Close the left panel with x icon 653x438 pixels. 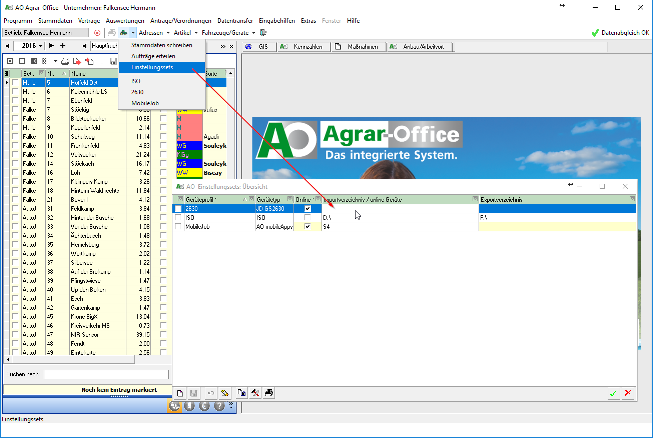[x=232, y=47]
